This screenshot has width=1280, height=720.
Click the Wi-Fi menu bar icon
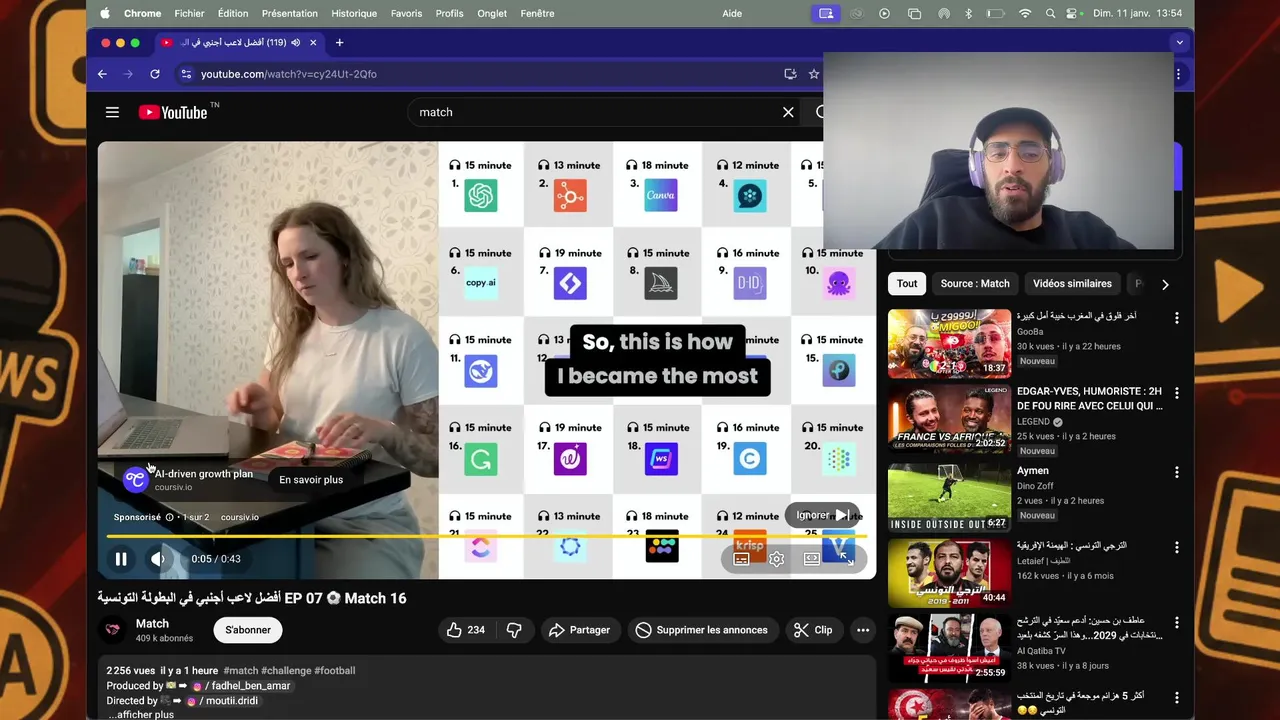[x=1025, y=14]
